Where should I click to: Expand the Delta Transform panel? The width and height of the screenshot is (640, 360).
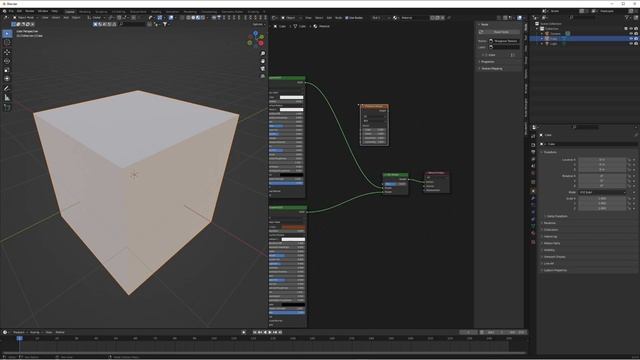557,216
